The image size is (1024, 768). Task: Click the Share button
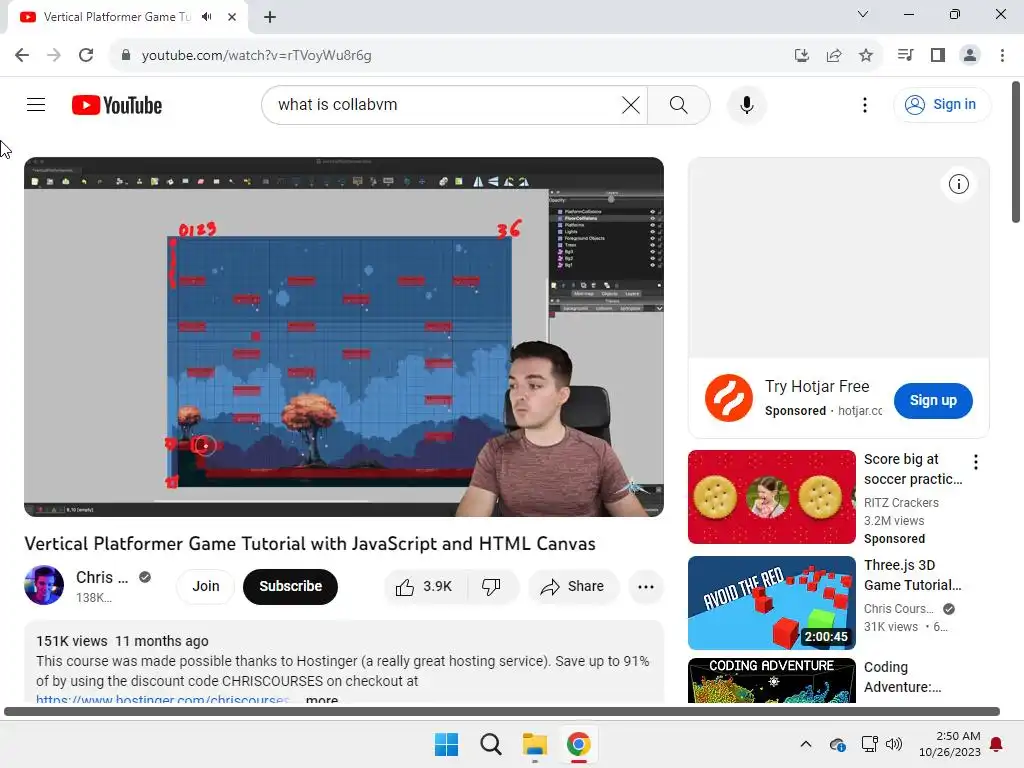[573, 586]
